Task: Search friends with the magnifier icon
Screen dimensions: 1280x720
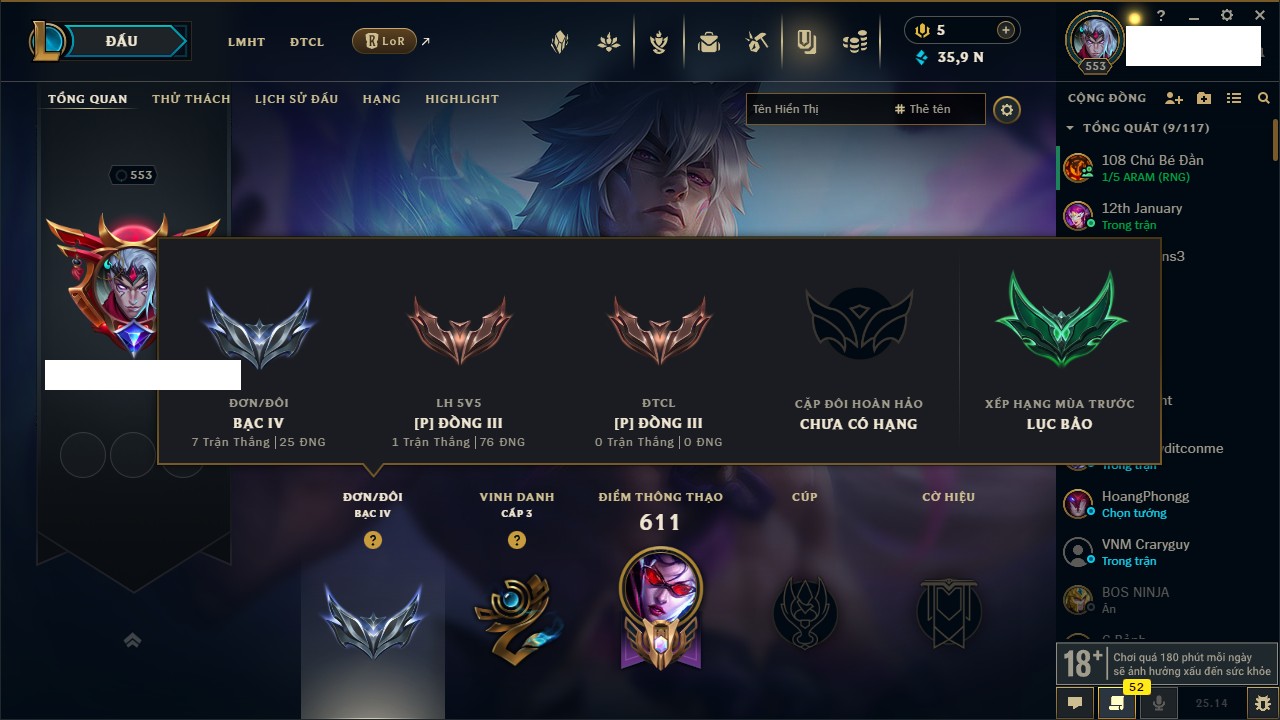Action: click(x=1264, y=98)
